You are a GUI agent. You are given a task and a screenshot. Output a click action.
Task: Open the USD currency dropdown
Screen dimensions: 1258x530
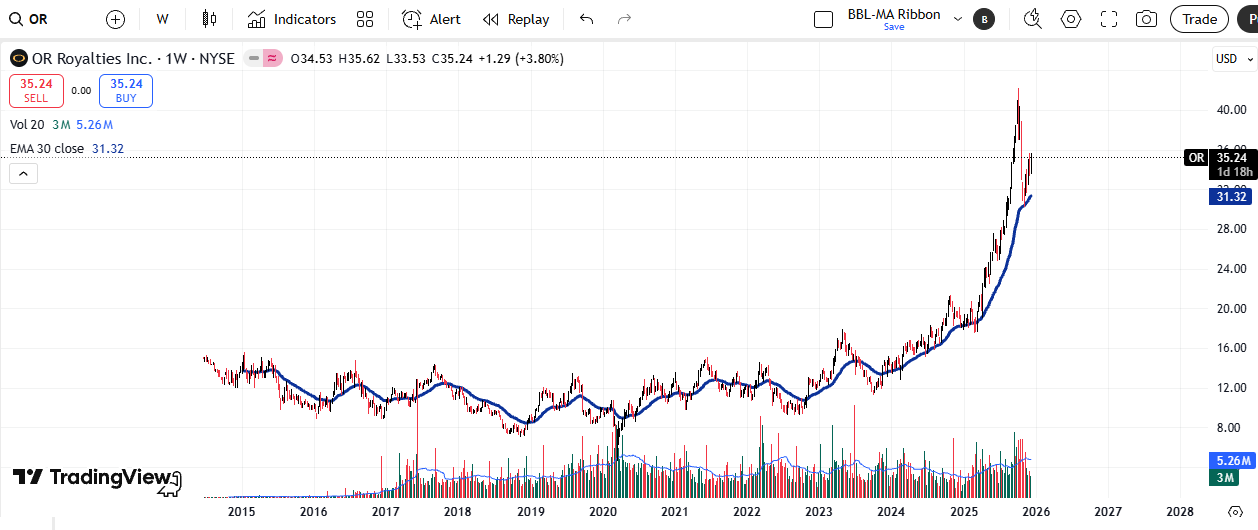pos(1233,59)
